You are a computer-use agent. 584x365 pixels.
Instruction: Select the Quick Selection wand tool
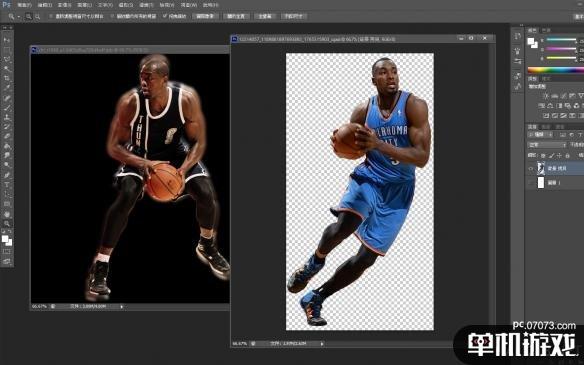pos(7,69)
